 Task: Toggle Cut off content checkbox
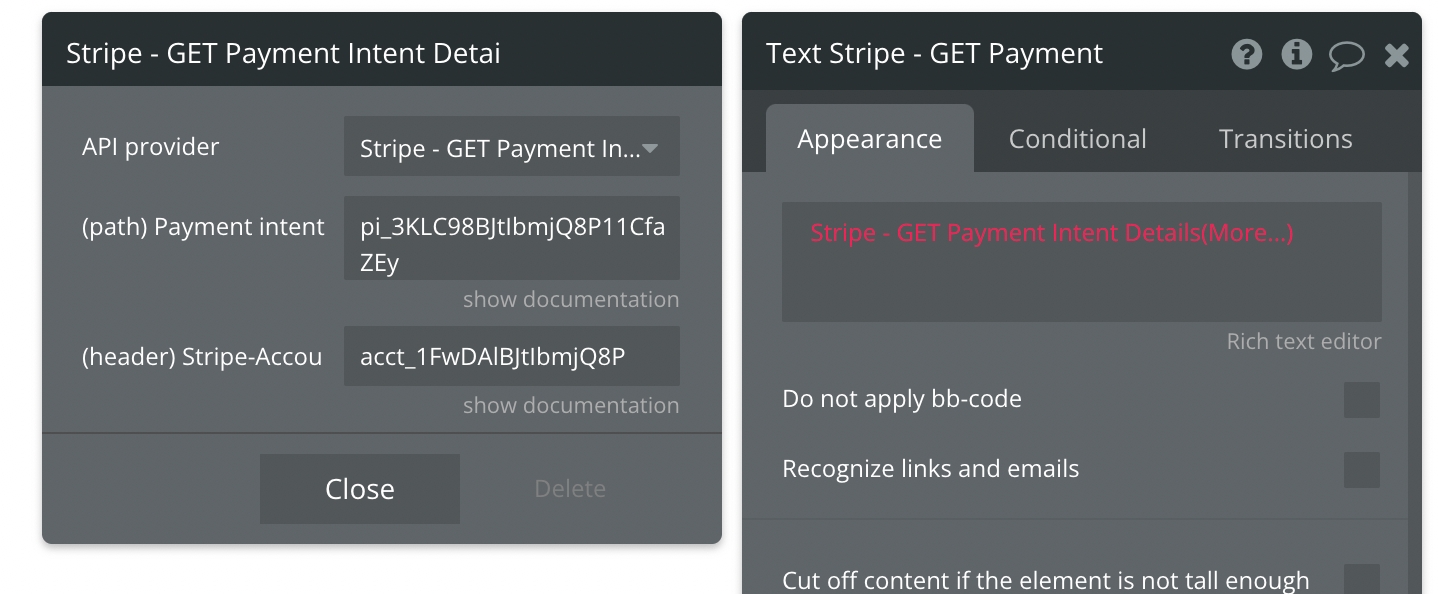click(x=1361, y=580)
